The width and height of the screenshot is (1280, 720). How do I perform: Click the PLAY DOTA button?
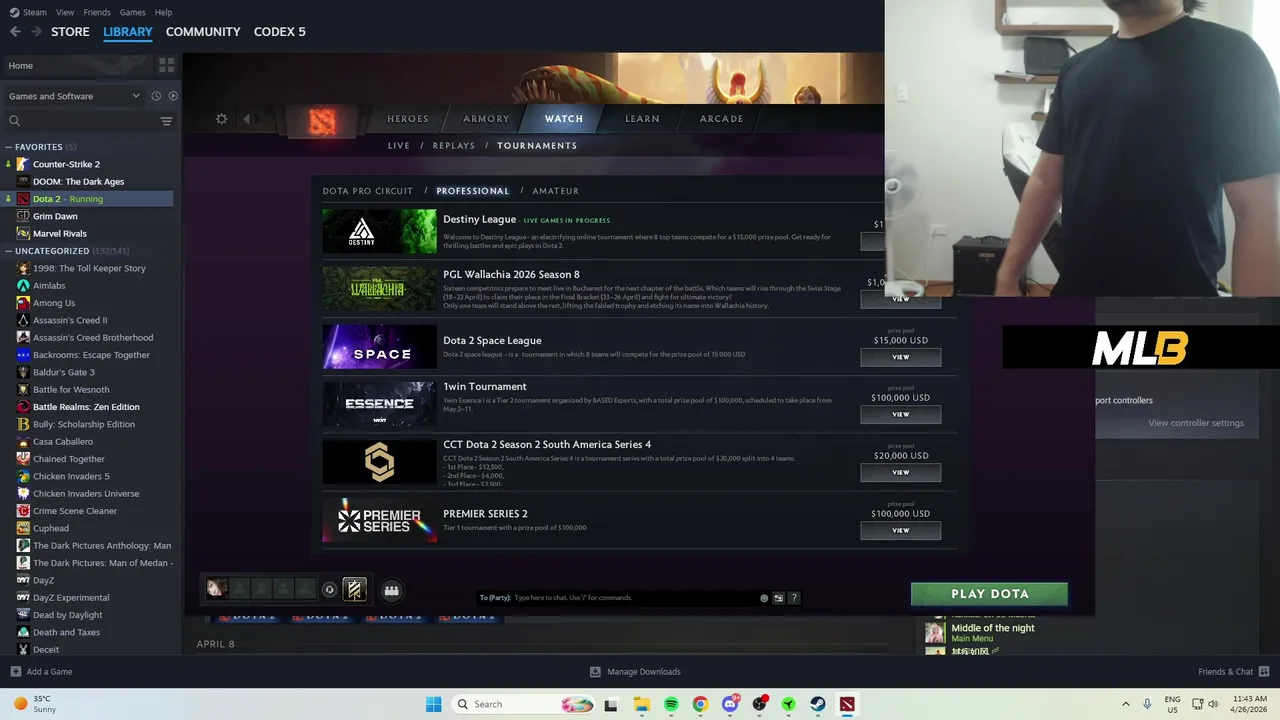[989, 594]
